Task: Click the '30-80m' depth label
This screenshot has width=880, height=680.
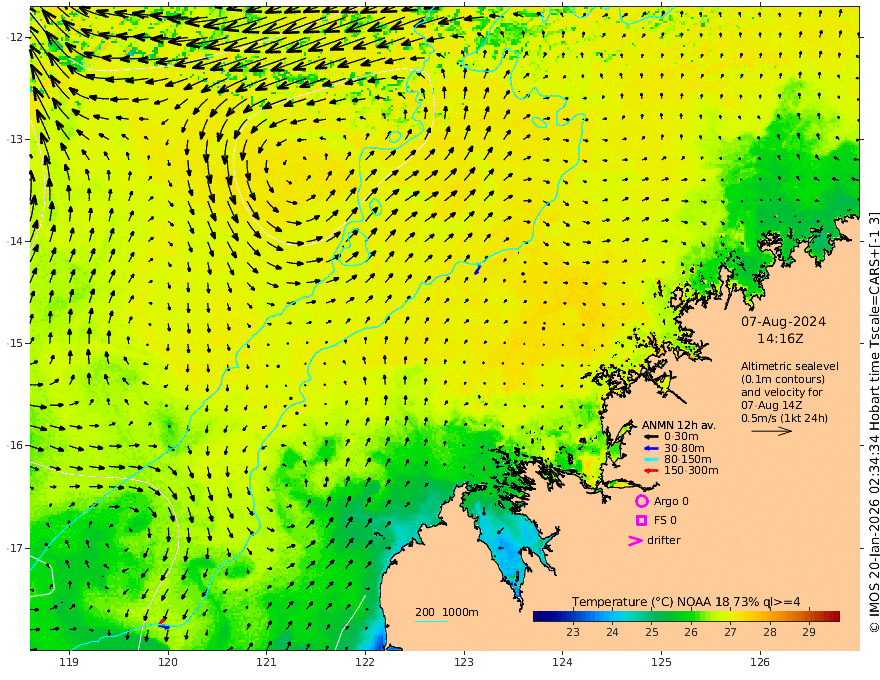Action: tap(684, 448)
